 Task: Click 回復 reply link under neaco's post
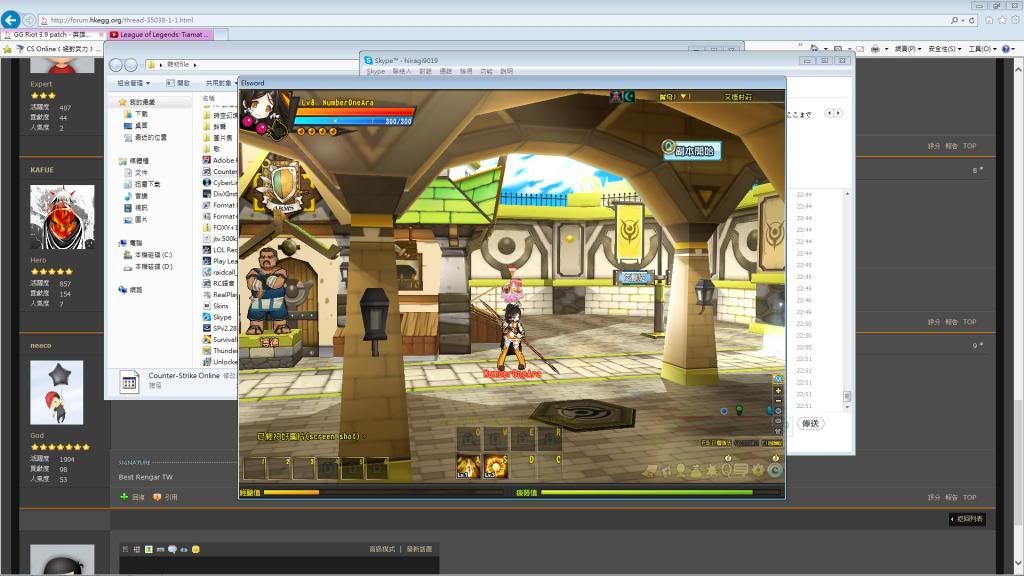(x=133, y=497)
